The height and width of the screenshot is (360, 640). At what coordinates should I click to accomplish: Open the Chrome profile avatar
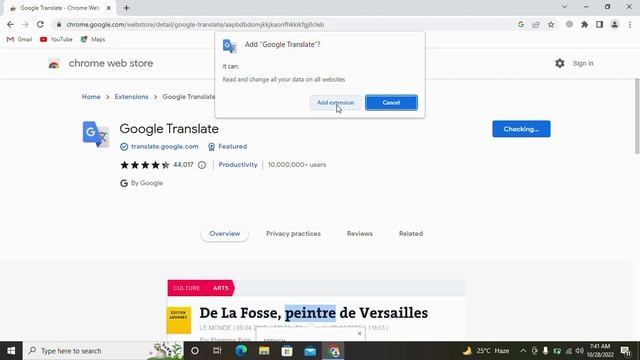(x=614, y=24)
